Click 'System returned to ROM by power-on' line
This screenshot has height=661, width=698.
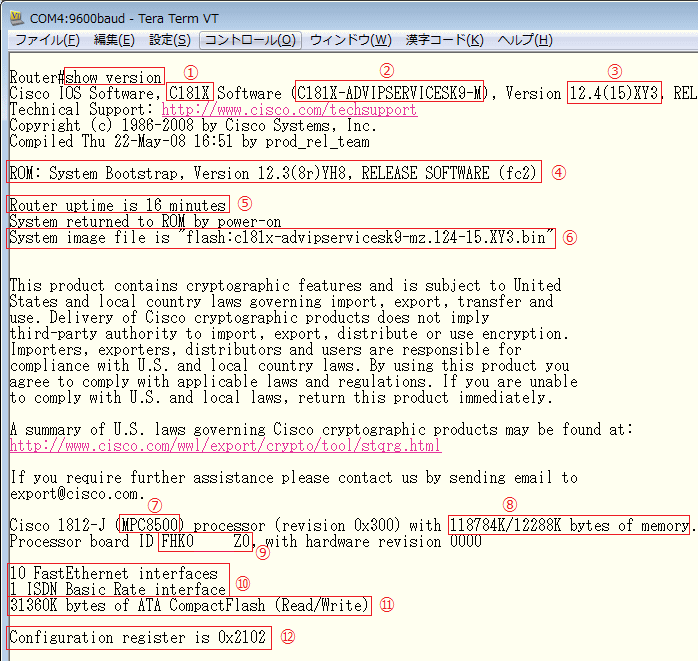point(145,221)
